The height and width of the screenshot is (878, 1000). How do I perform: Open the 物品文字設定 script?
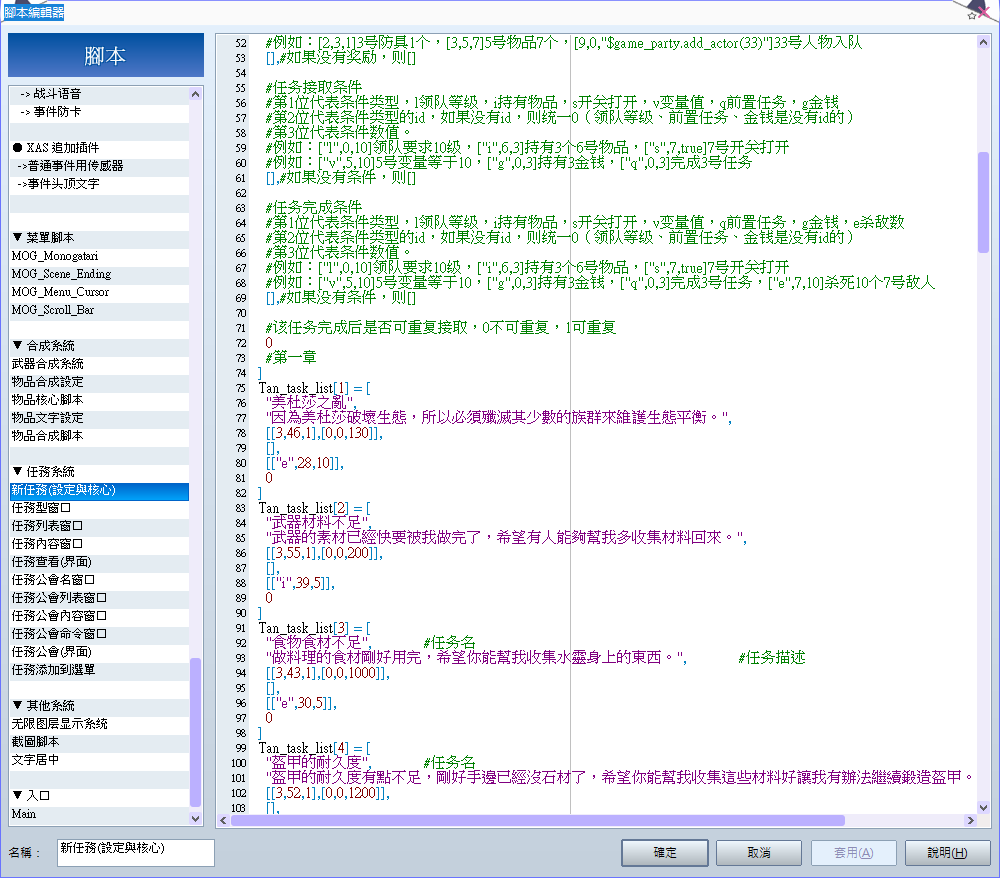(x=99, y=418)
